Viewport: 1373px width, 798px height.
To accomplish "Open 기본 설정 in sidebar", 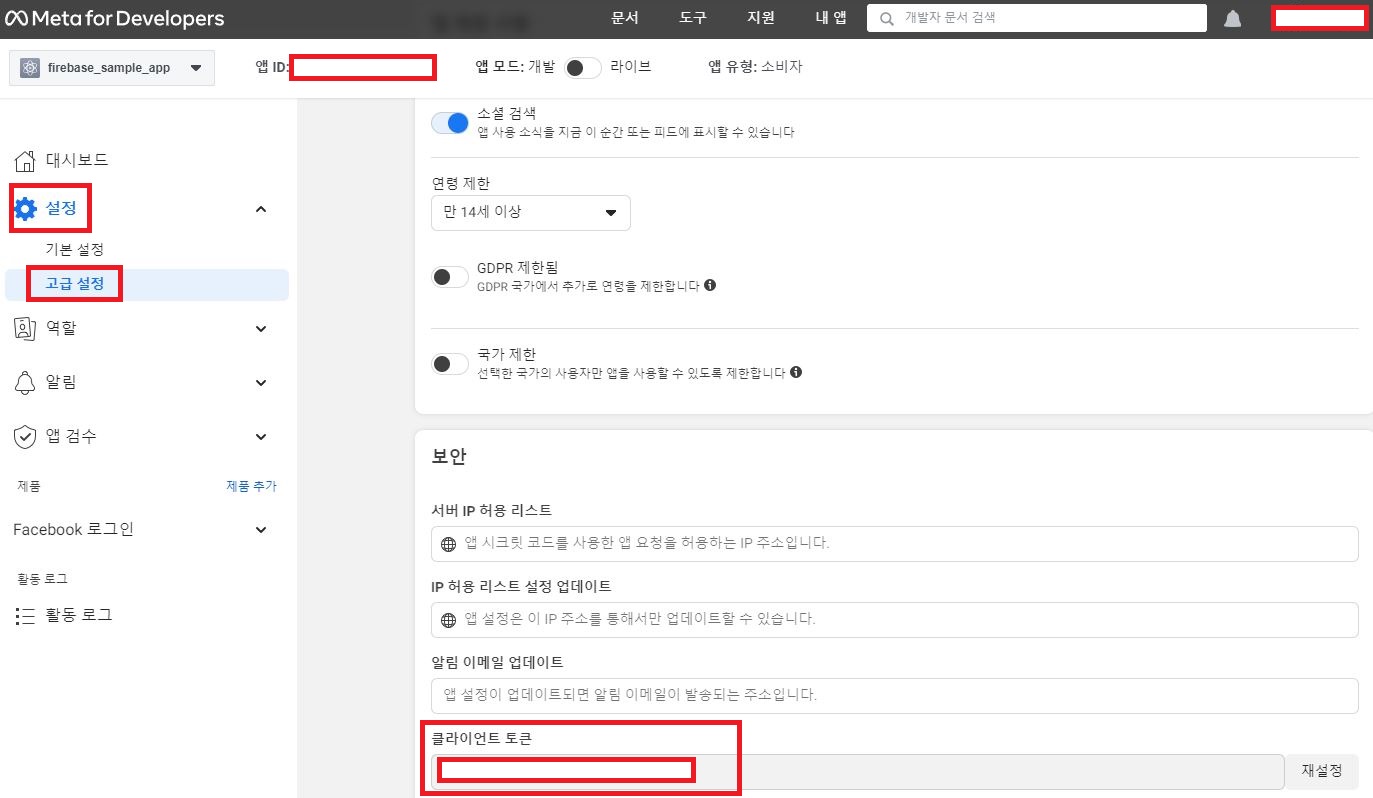I will click(75, 249).
